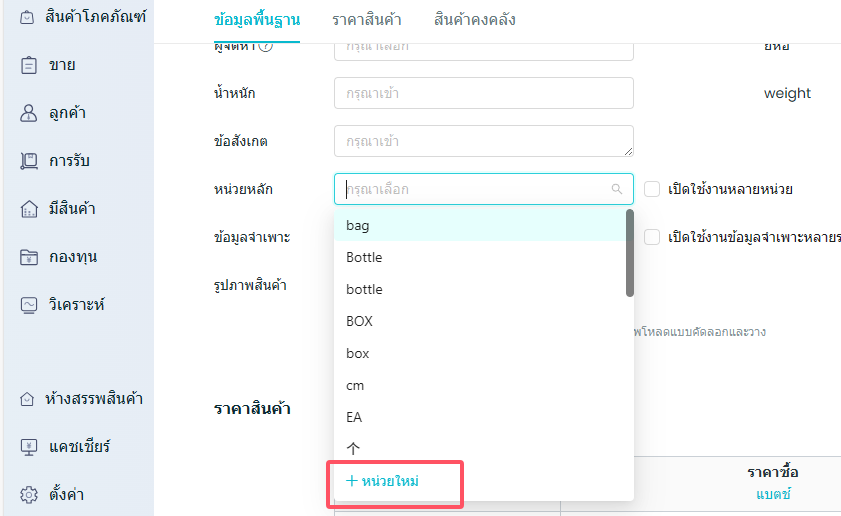
Task: Open the การรับ receiving icon
Action: pos(29,161)
